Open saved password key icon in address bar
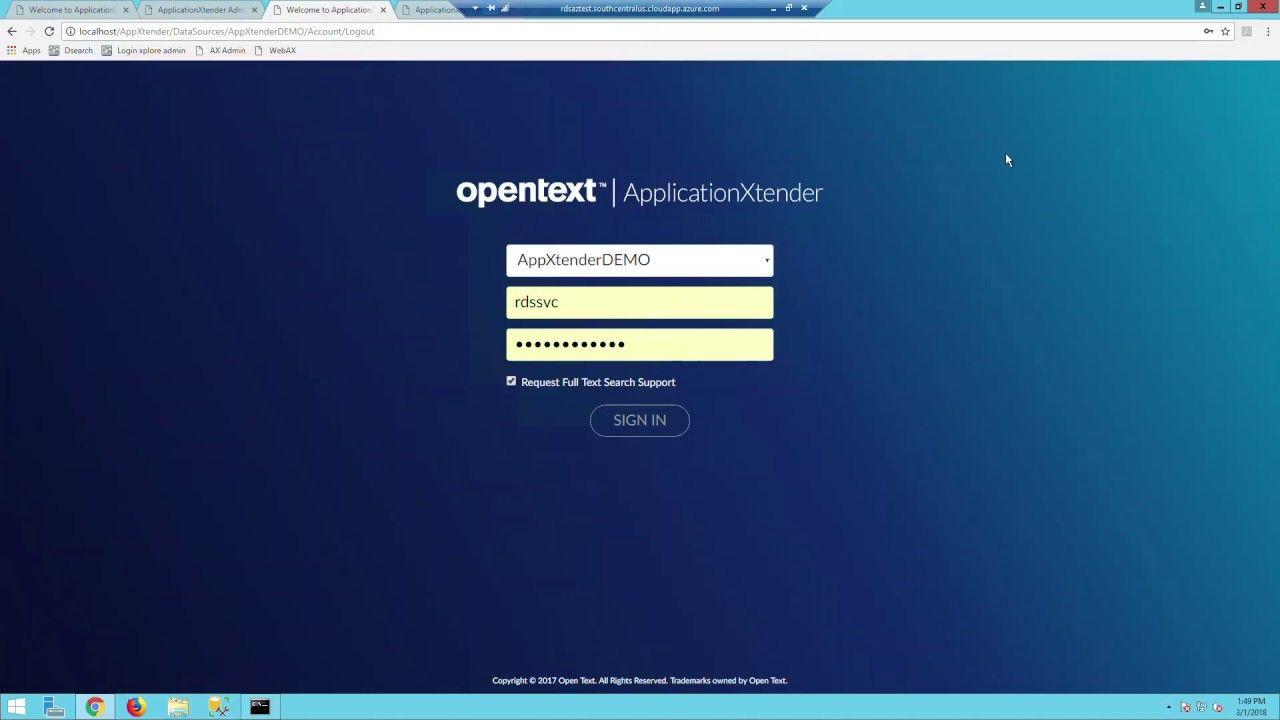 (x=1208, y=31)
